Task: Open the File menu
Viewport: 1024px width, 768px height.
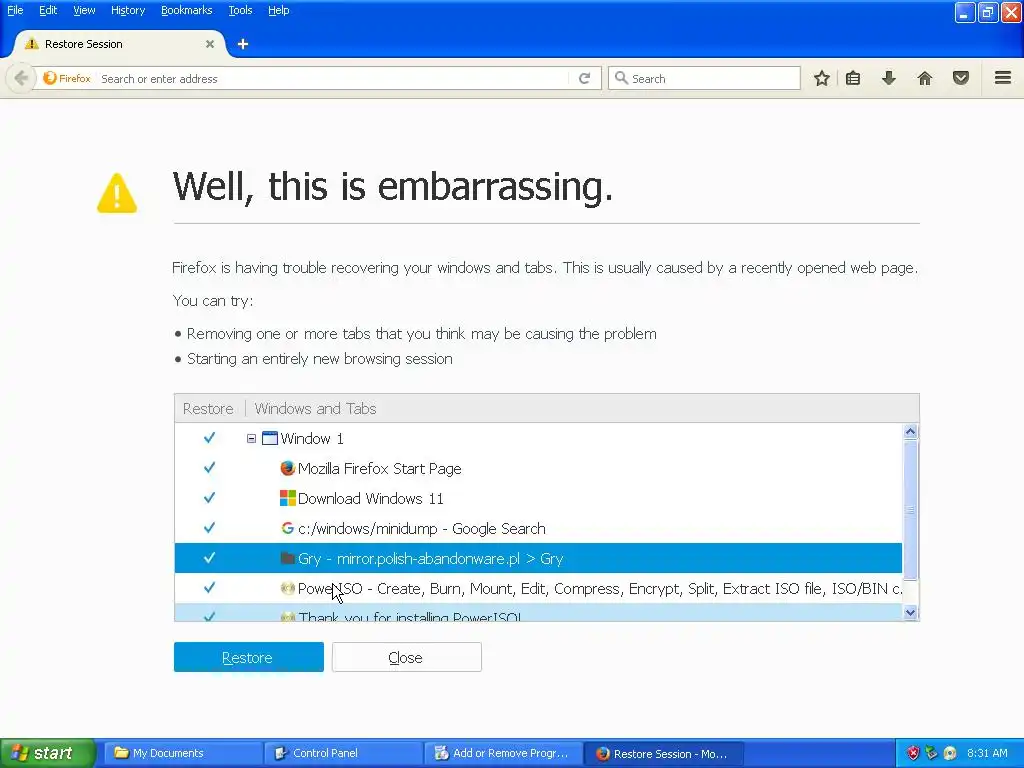Action: 15,10
